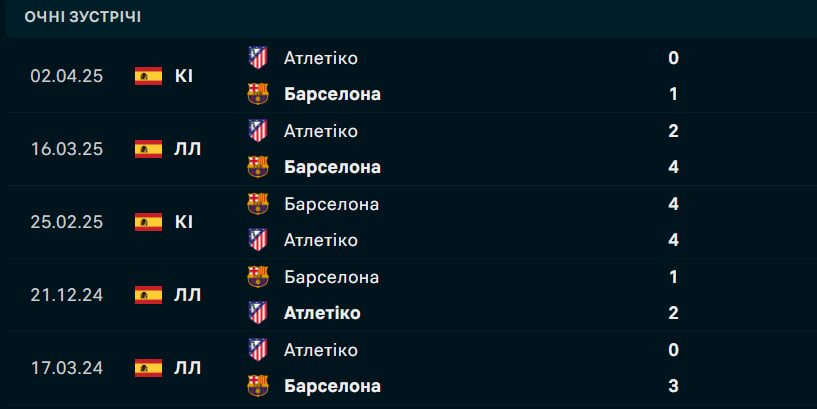Select the ЛЛ competition label for 16.03.25

point(187,149)
